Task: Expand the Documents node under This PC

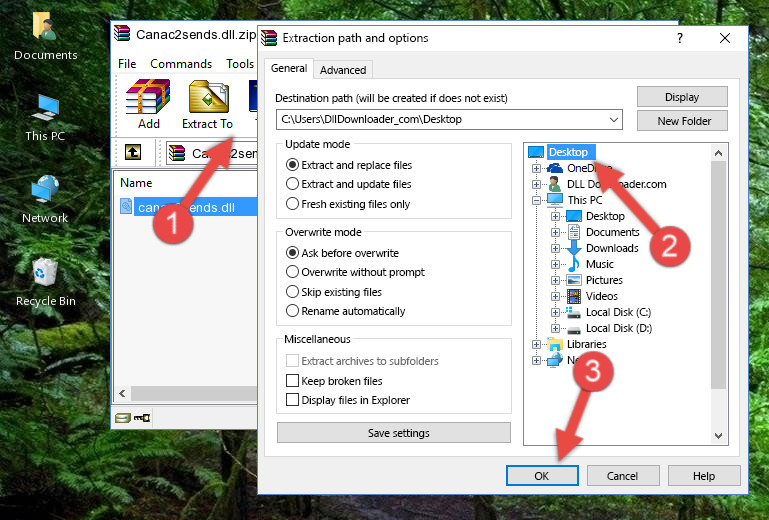Action: pos(555,233)
